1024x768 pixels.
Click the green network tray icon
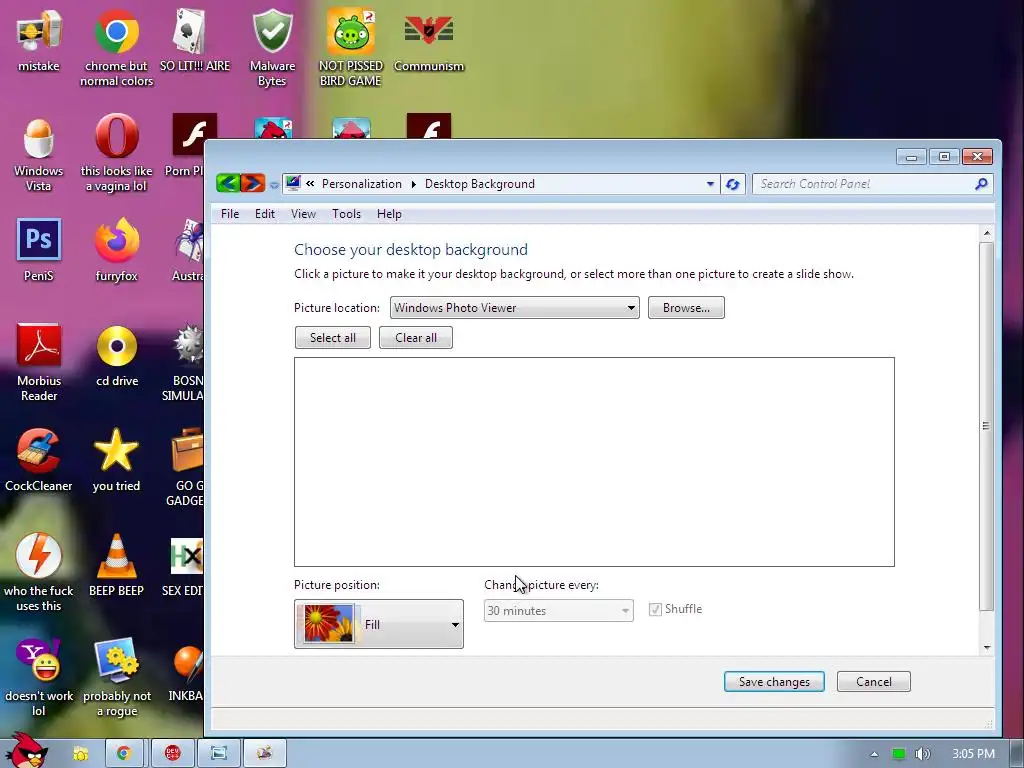[899, 754]
